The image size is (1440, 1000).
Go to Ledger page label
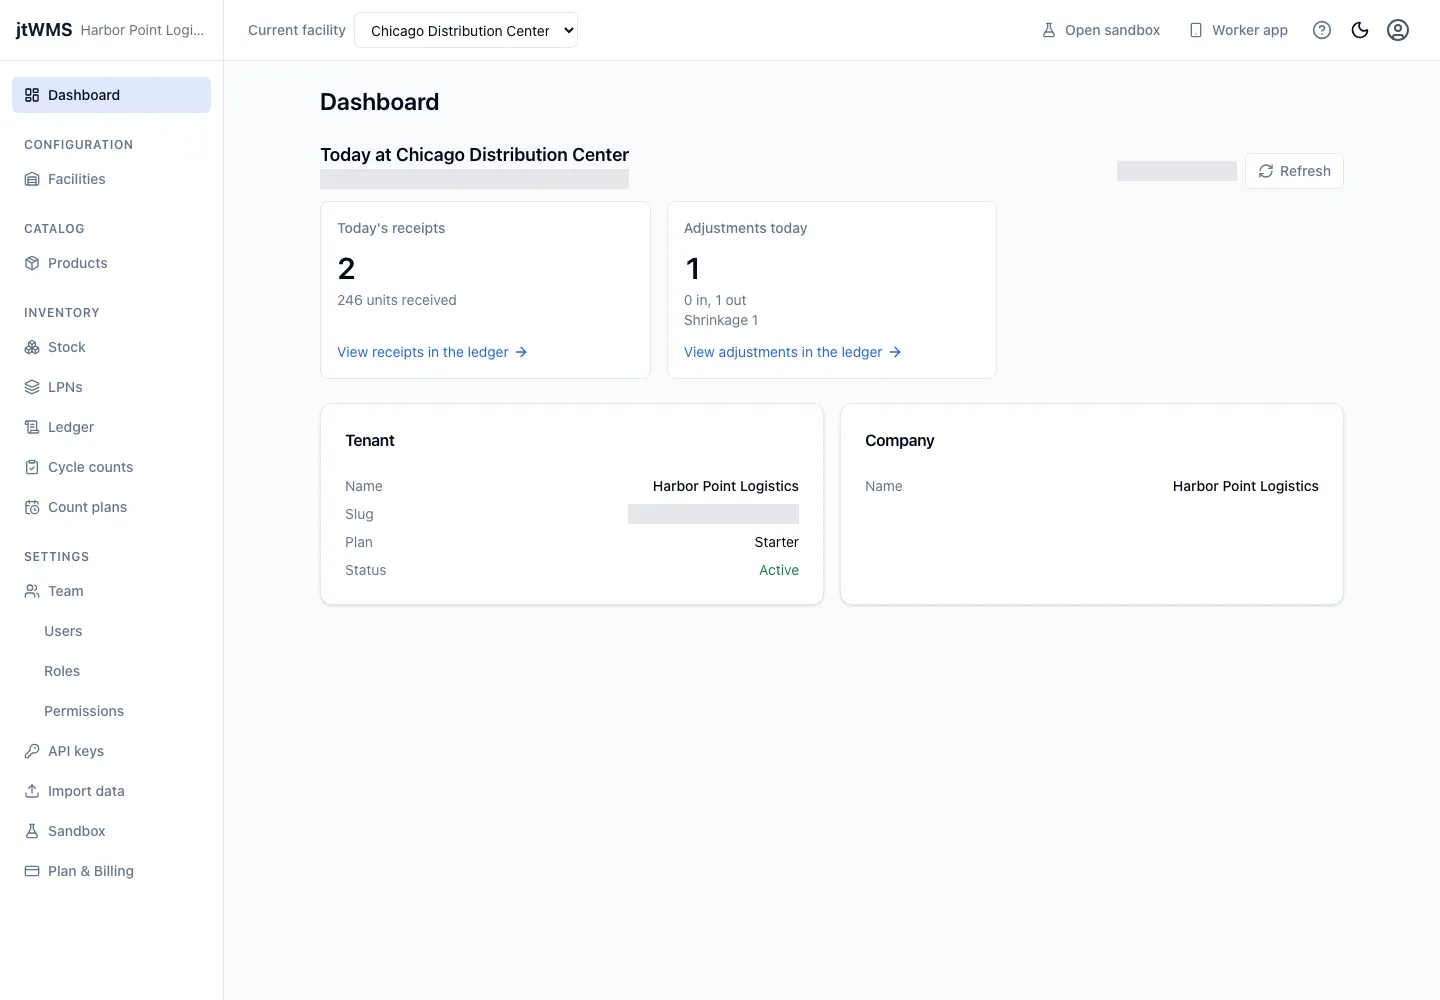[71, 427]
